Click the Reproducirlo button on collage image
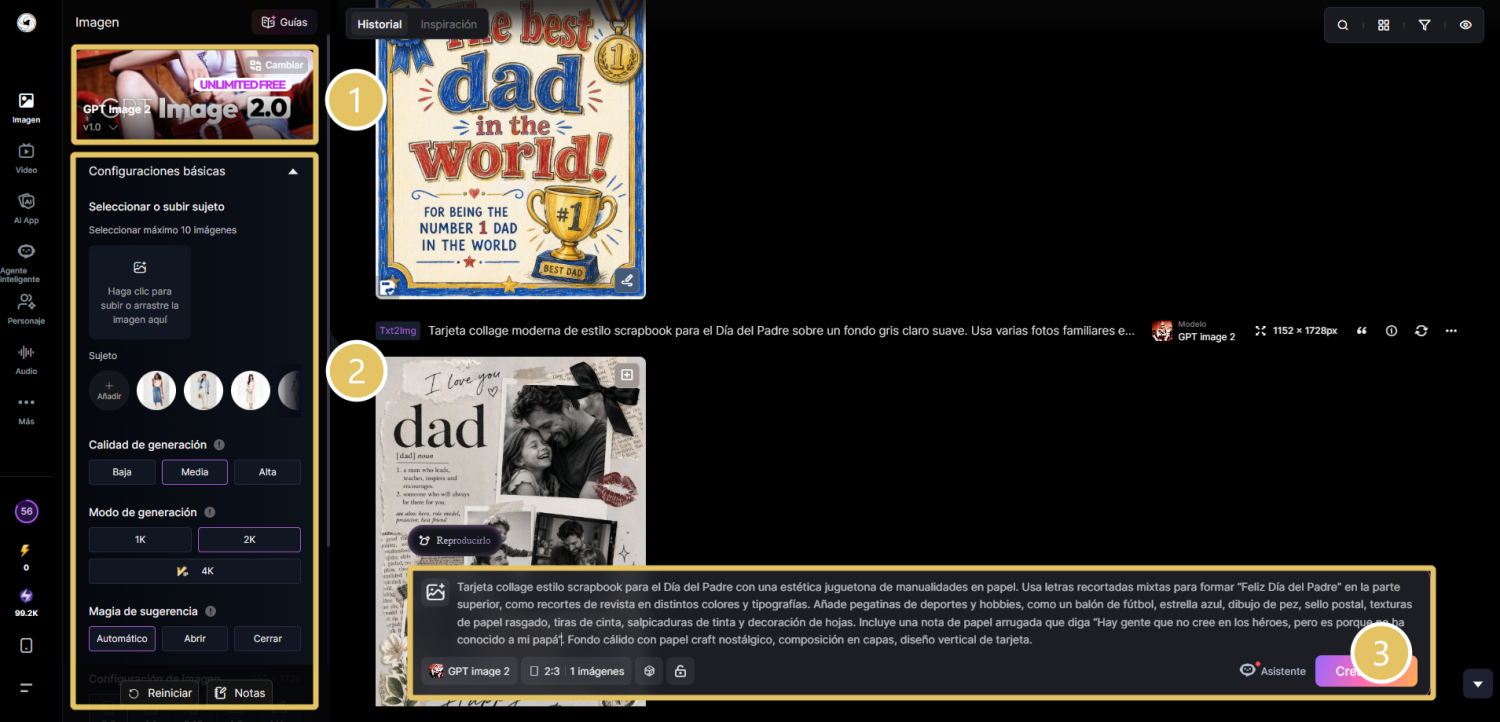 456,540
